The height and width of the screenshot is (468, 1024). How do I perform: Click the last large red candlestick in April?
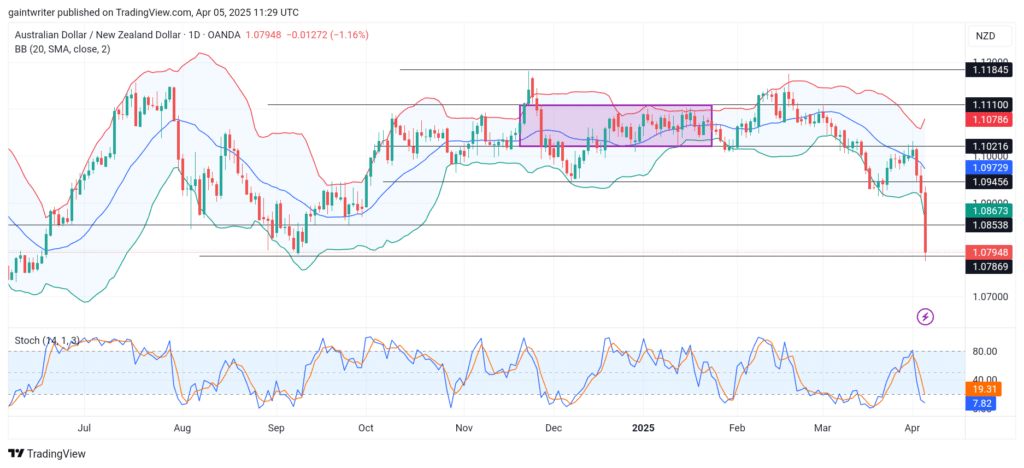925,223
